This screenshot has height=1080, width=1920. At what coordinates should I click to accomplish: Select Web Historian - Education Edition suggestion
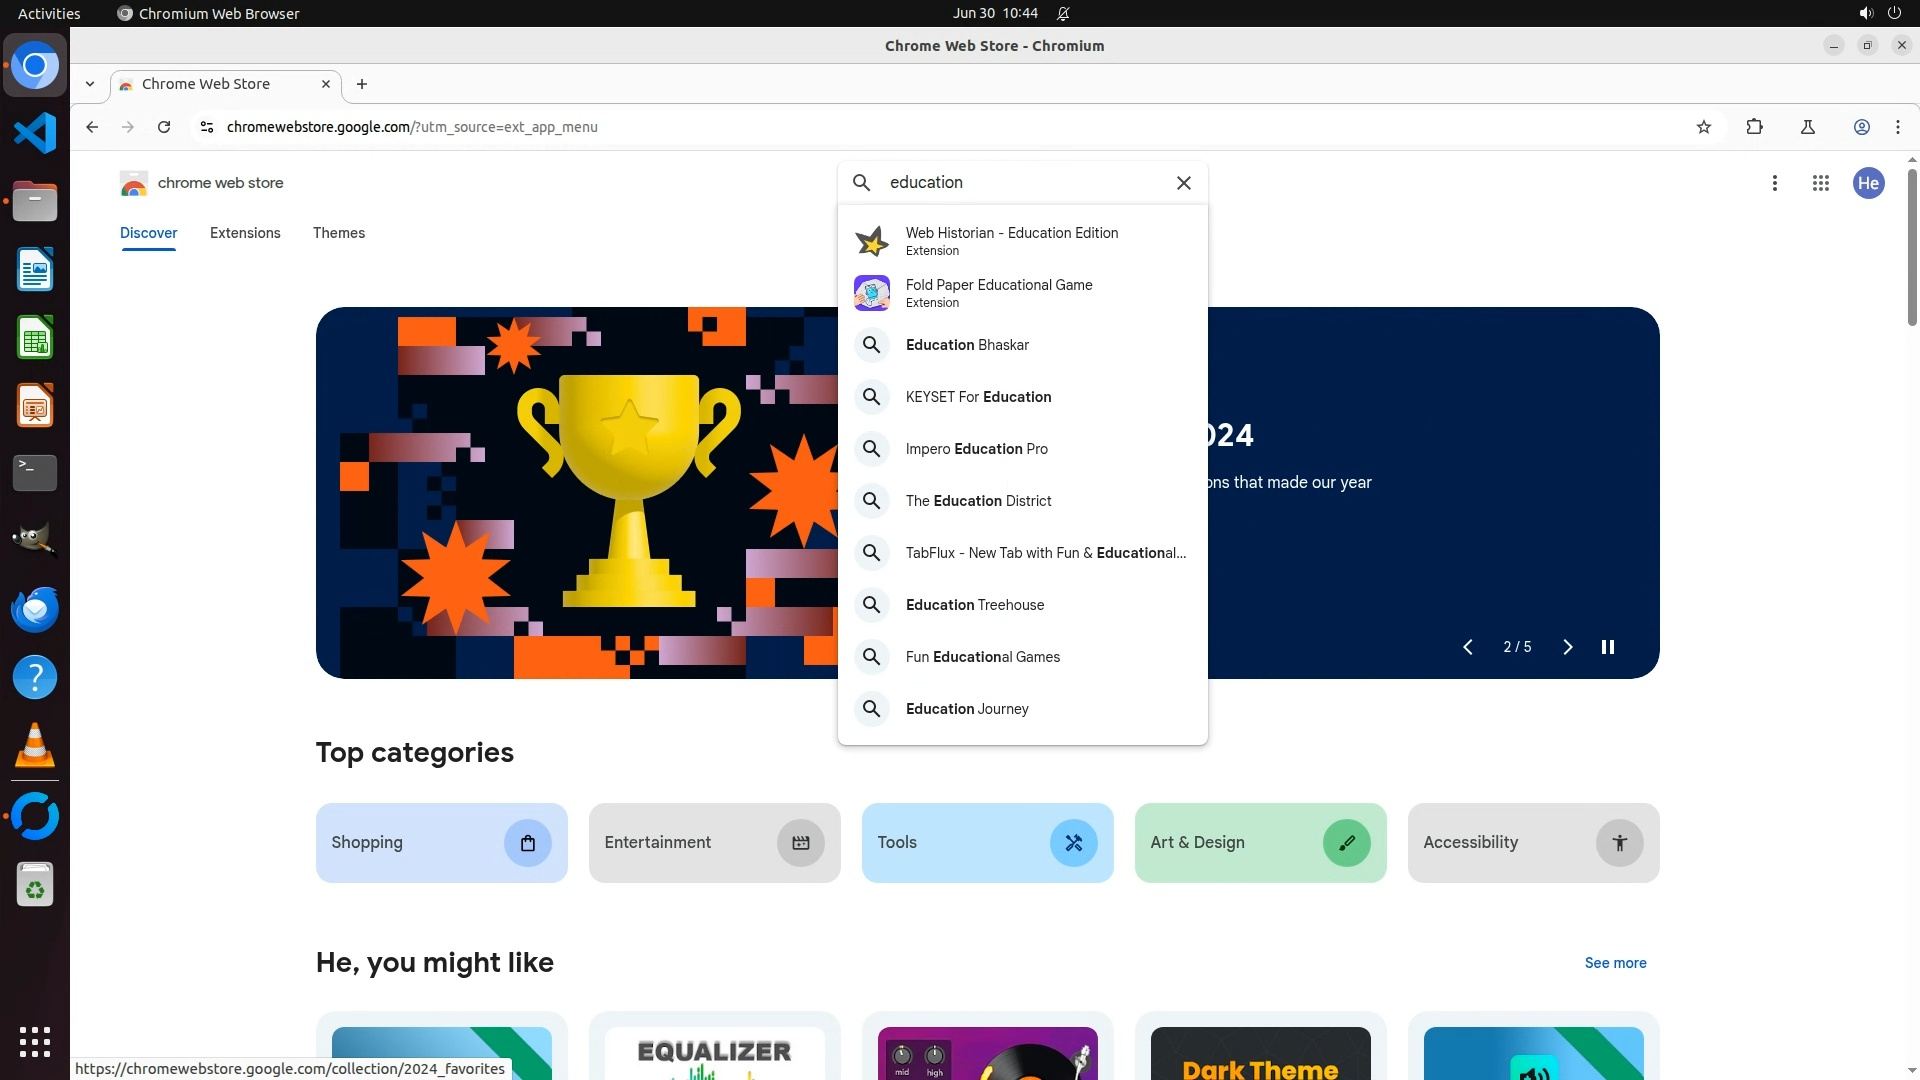1011,241
